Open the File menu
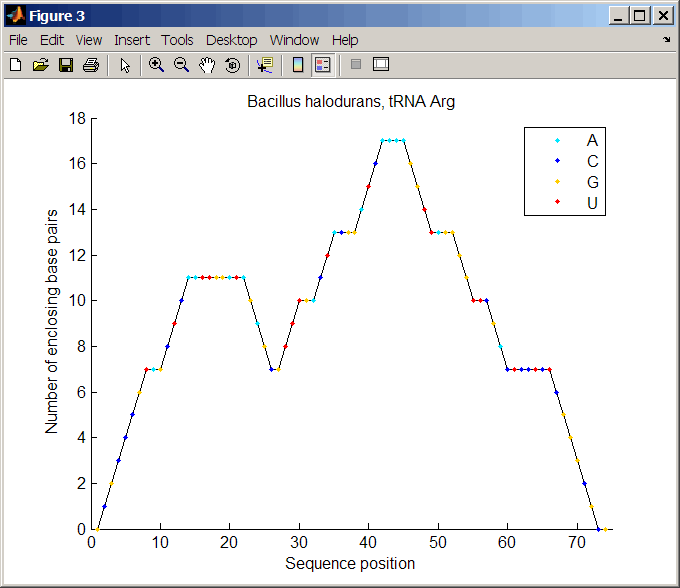Image resolution: width=680 pixels, height=588 pixels. click(x=18, y=40)
